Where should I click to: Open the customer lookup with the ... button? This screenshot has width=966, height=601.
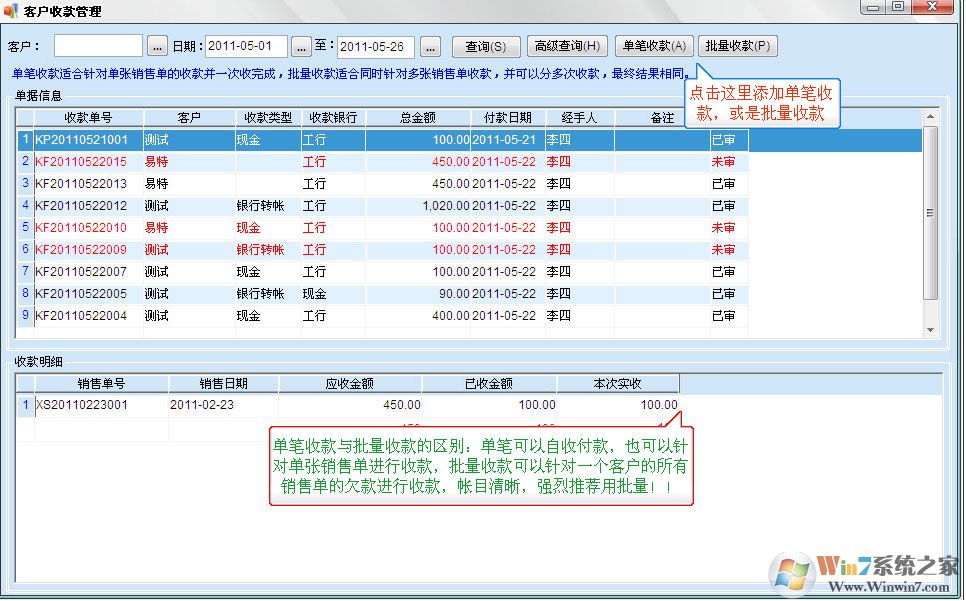pos(157,45)
